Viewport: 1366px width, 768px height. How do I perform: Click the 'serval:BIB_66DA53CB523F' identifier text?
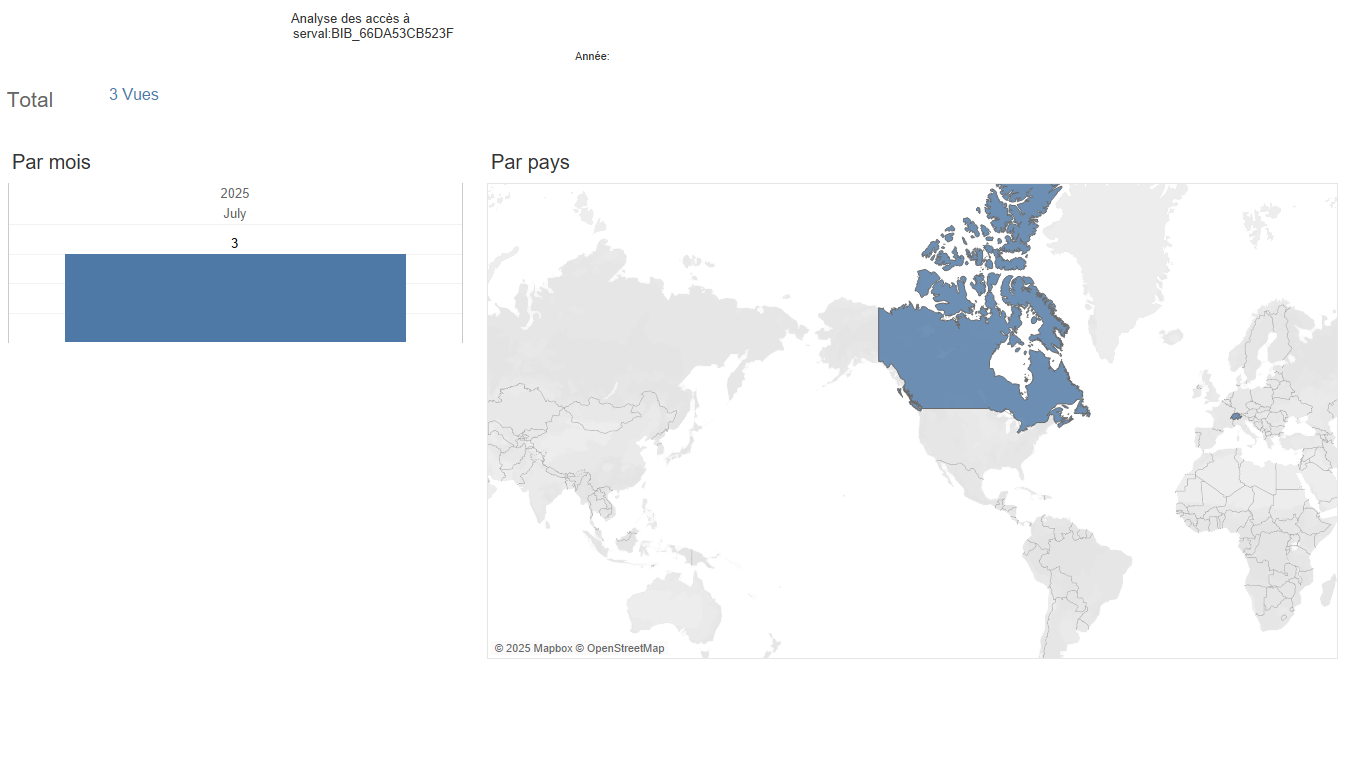373,34
